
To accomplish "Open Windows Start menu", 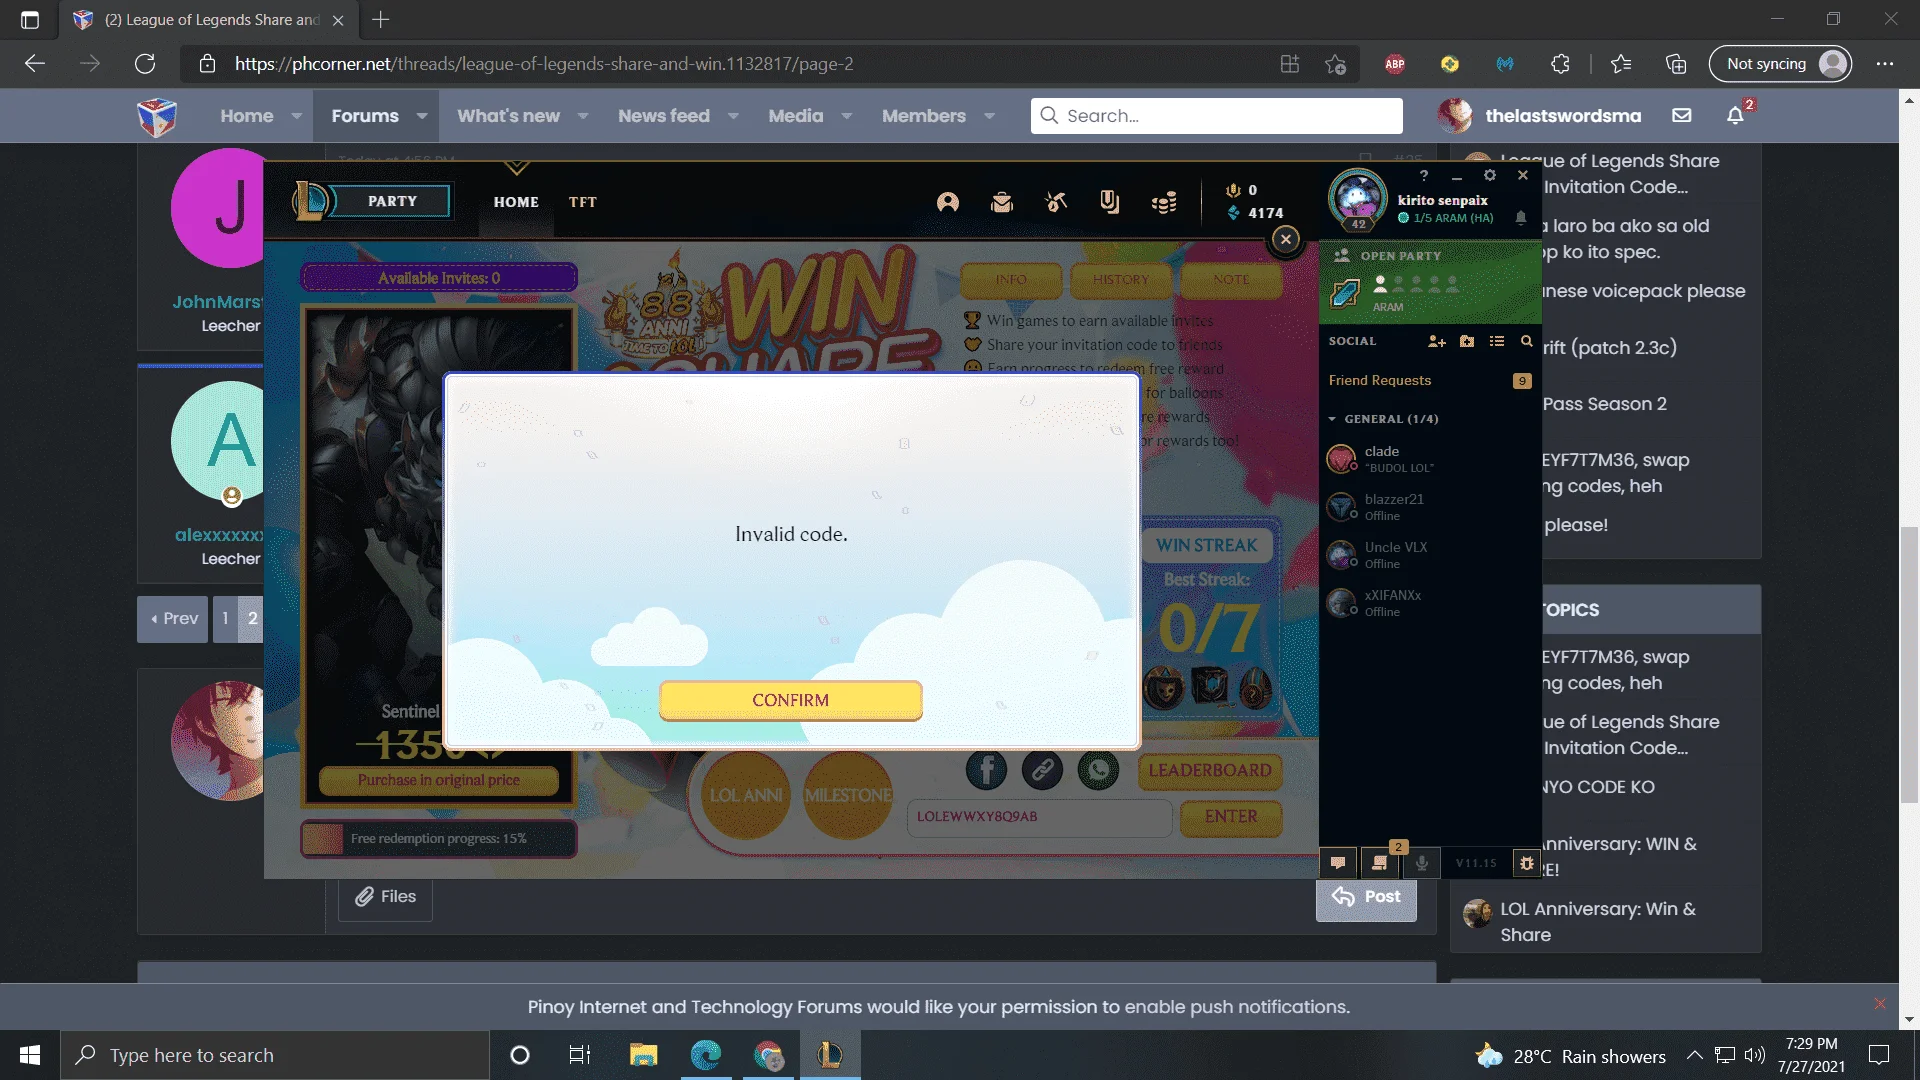I will click(x=30, y=1055).
